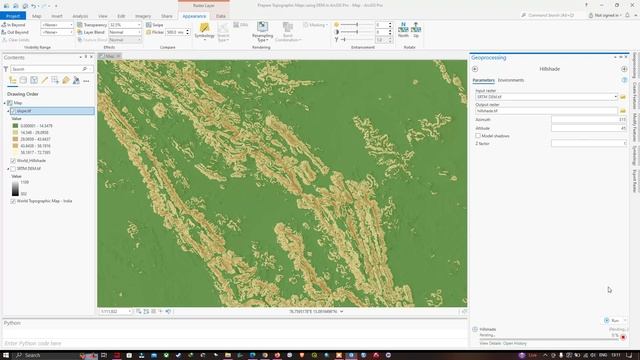Screen dimensions: 640x360
Task: Click the taskbar Search box
Action: pos(56,355)
